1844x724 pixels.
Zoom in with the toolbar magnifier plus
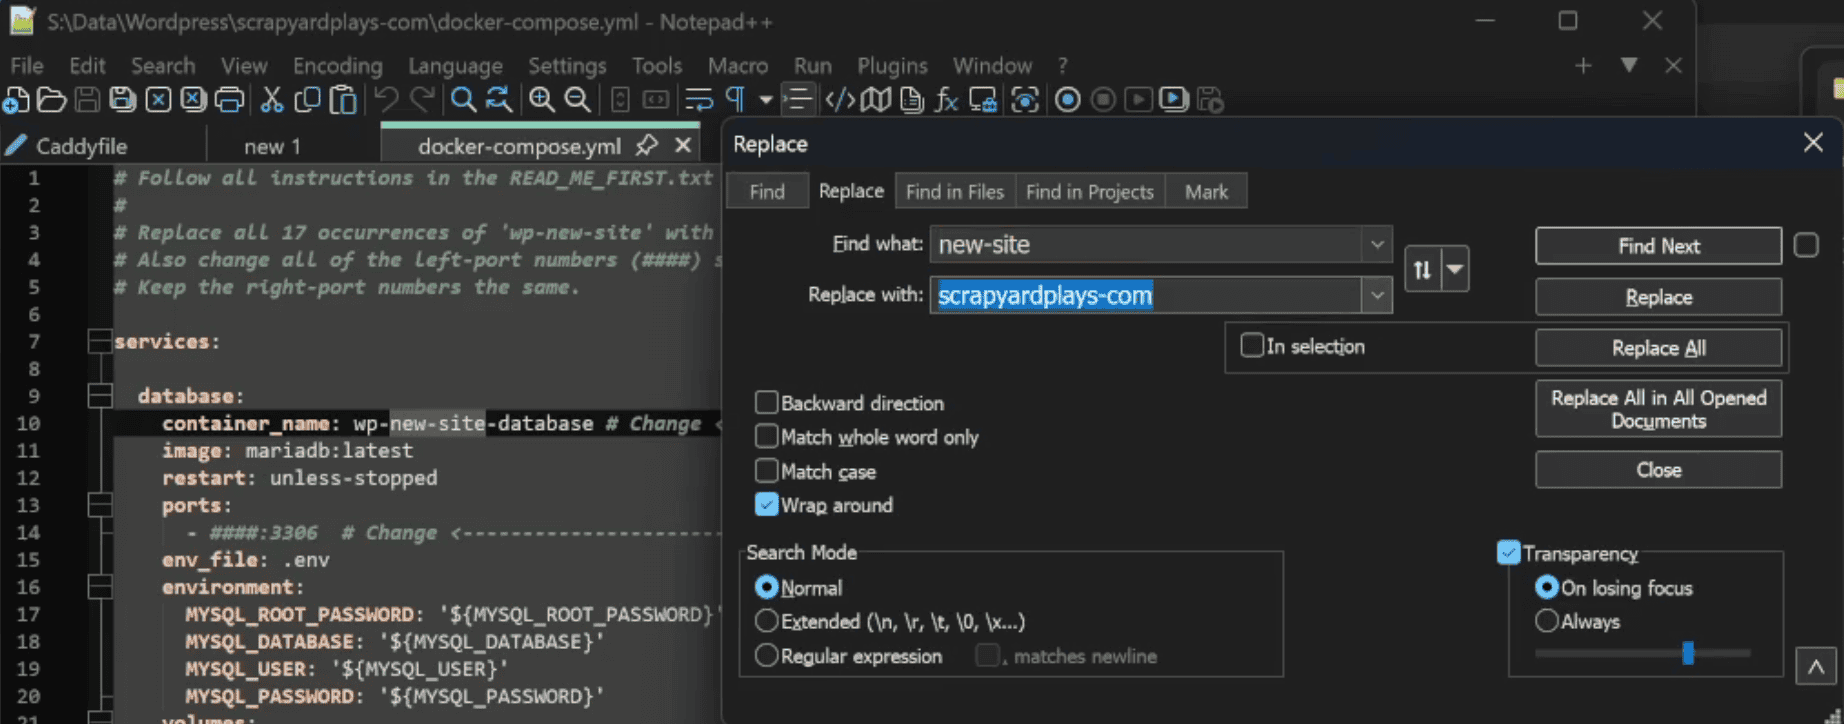pyautogui.click(x=542, y=100)
